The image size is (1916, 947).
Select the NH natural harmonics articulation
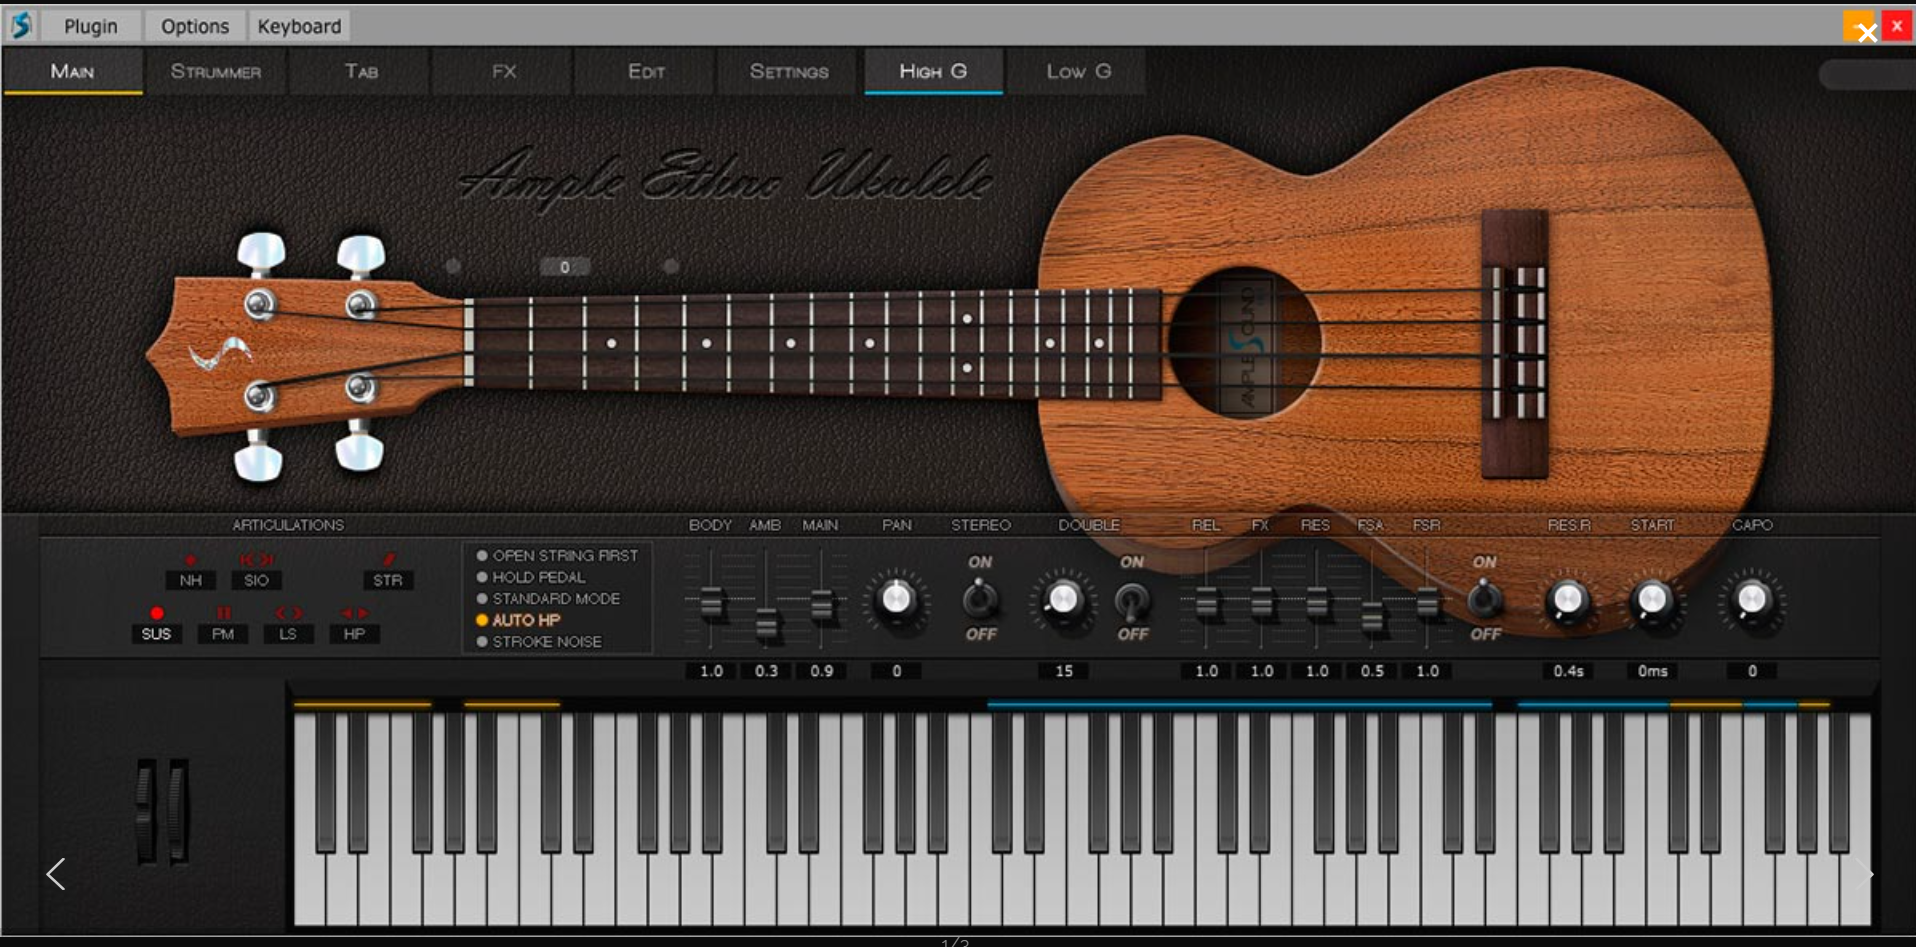[x=190, y=580]
